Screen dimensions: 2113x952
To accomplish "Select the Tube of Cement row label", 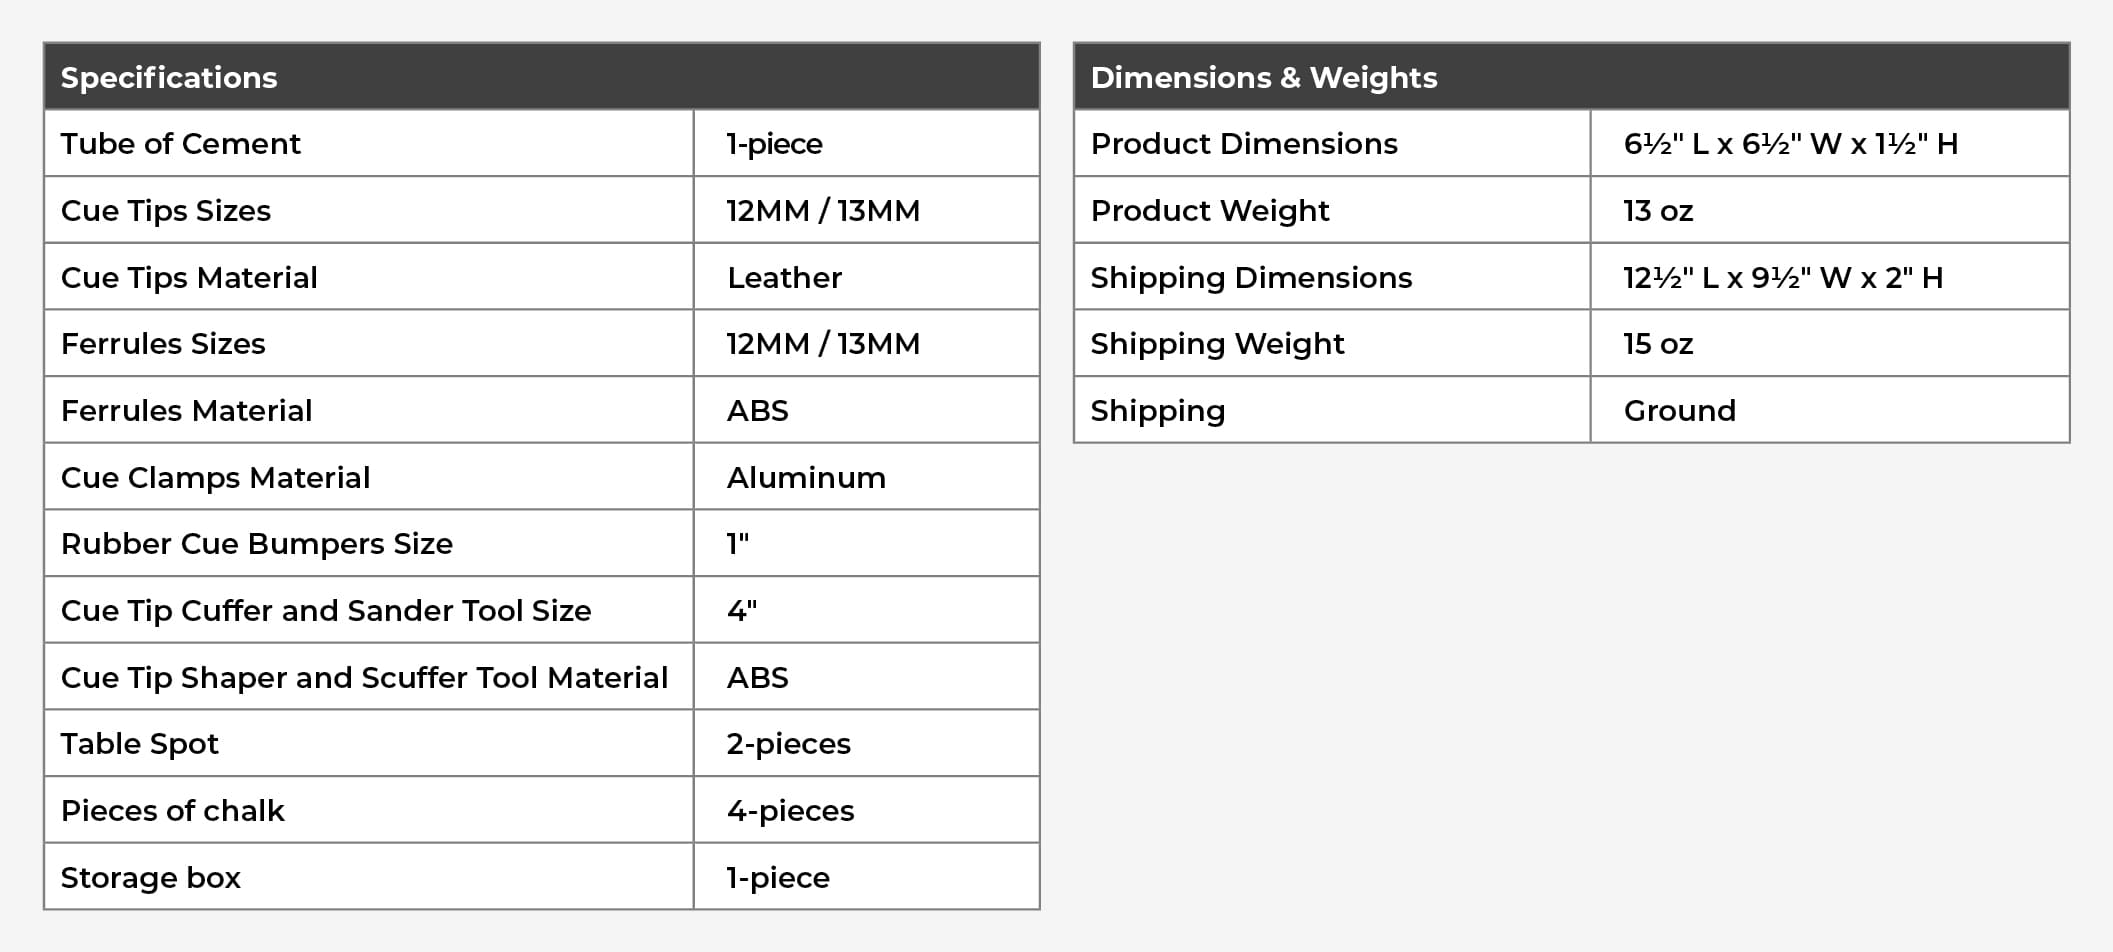I will pyautogui.click(x=180, y=144).
